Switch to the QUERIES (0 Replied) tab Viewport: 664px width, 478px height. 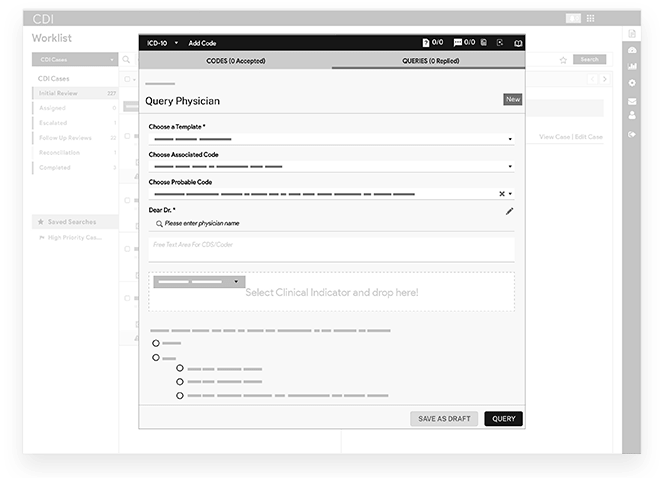click(x=429, y=61)
